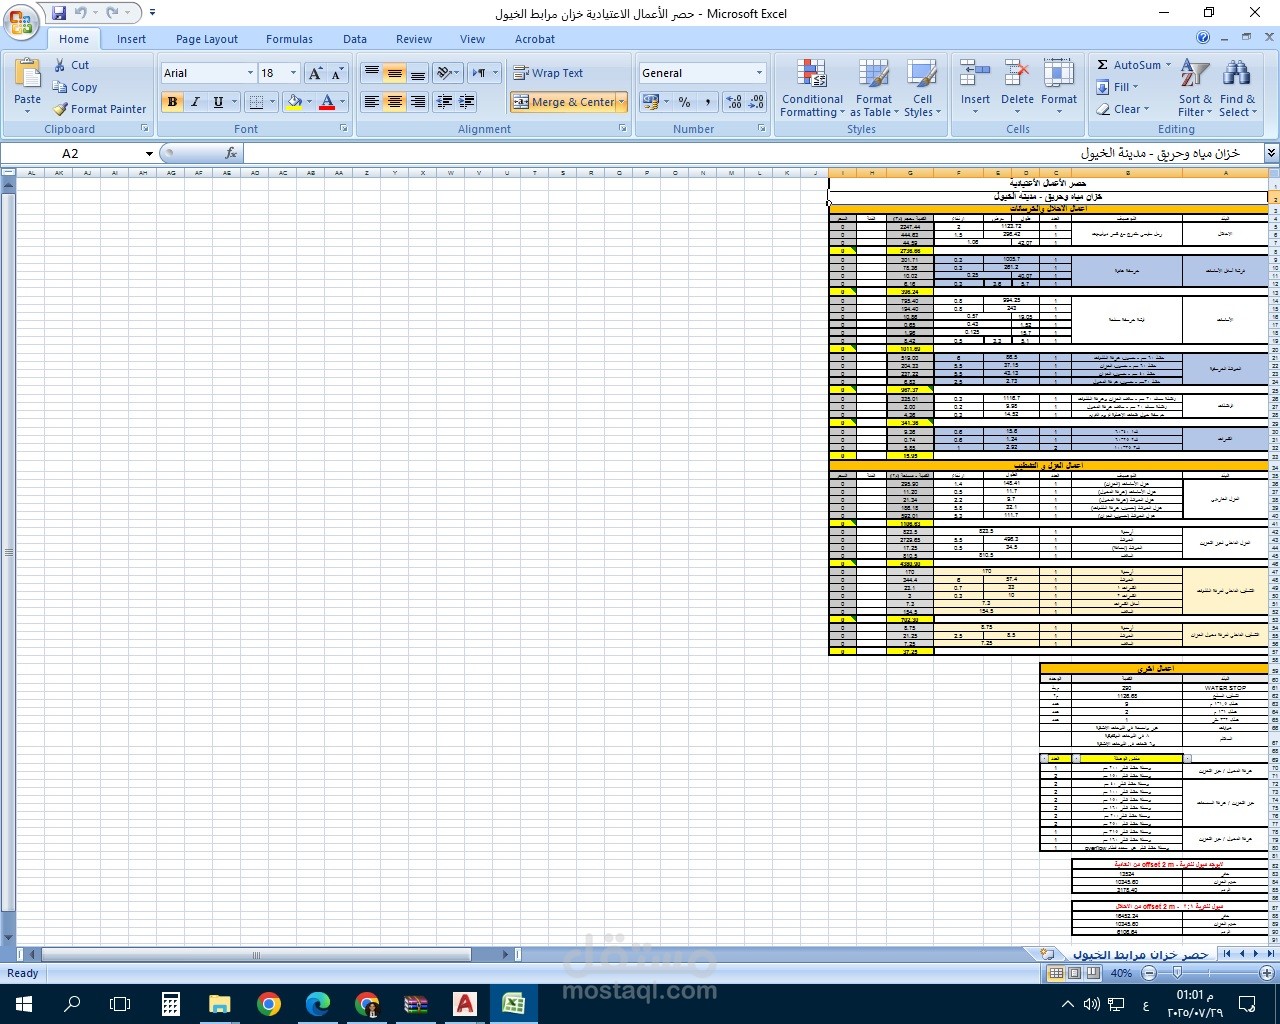This screenshot has height=1024, width=1280.
Task: Enable Middle Align vertical alignment
Action: [394, 73]
